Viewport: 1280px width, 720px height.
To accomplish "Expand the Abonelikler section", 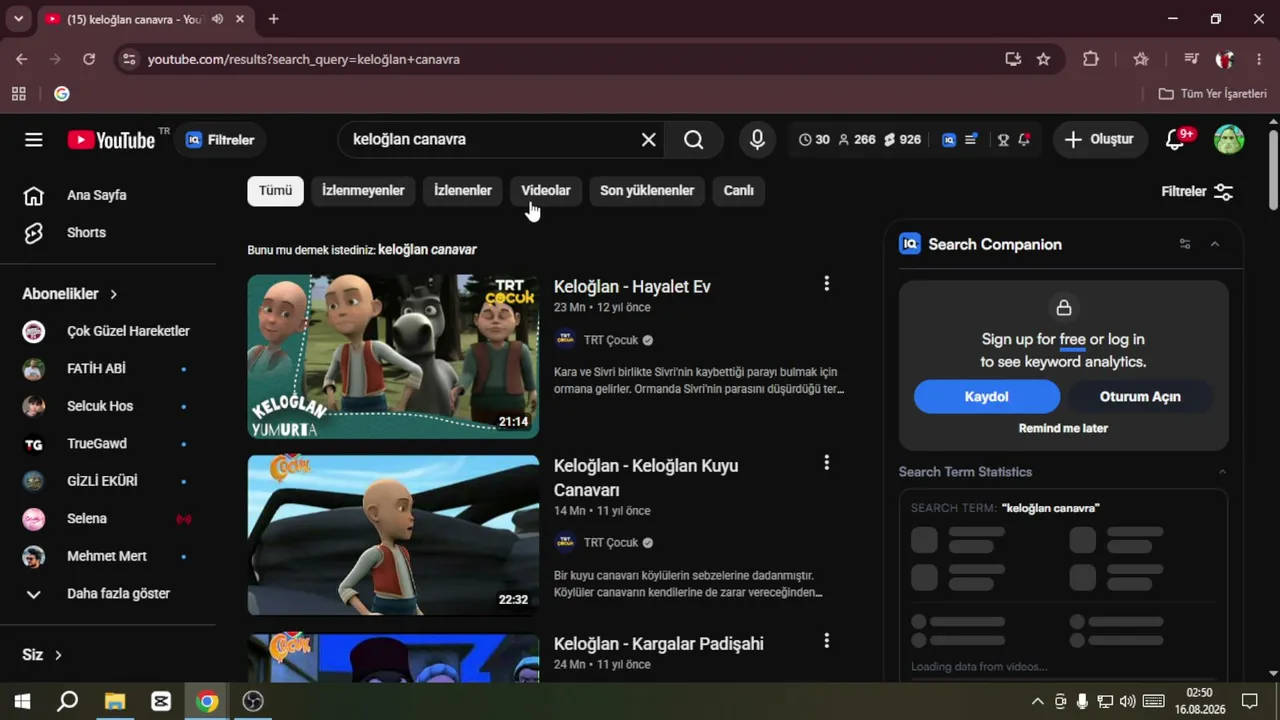I will tap(70, 294).
